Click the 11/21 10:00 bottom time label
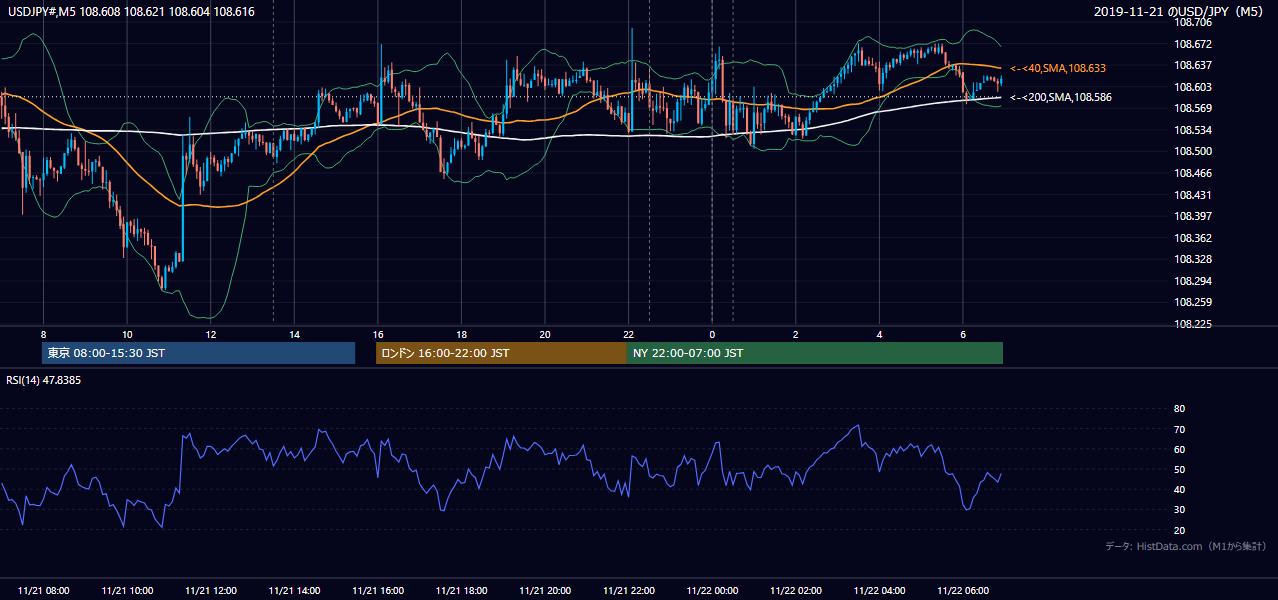This screenshot has width=1278, height=600. (127, 591)
